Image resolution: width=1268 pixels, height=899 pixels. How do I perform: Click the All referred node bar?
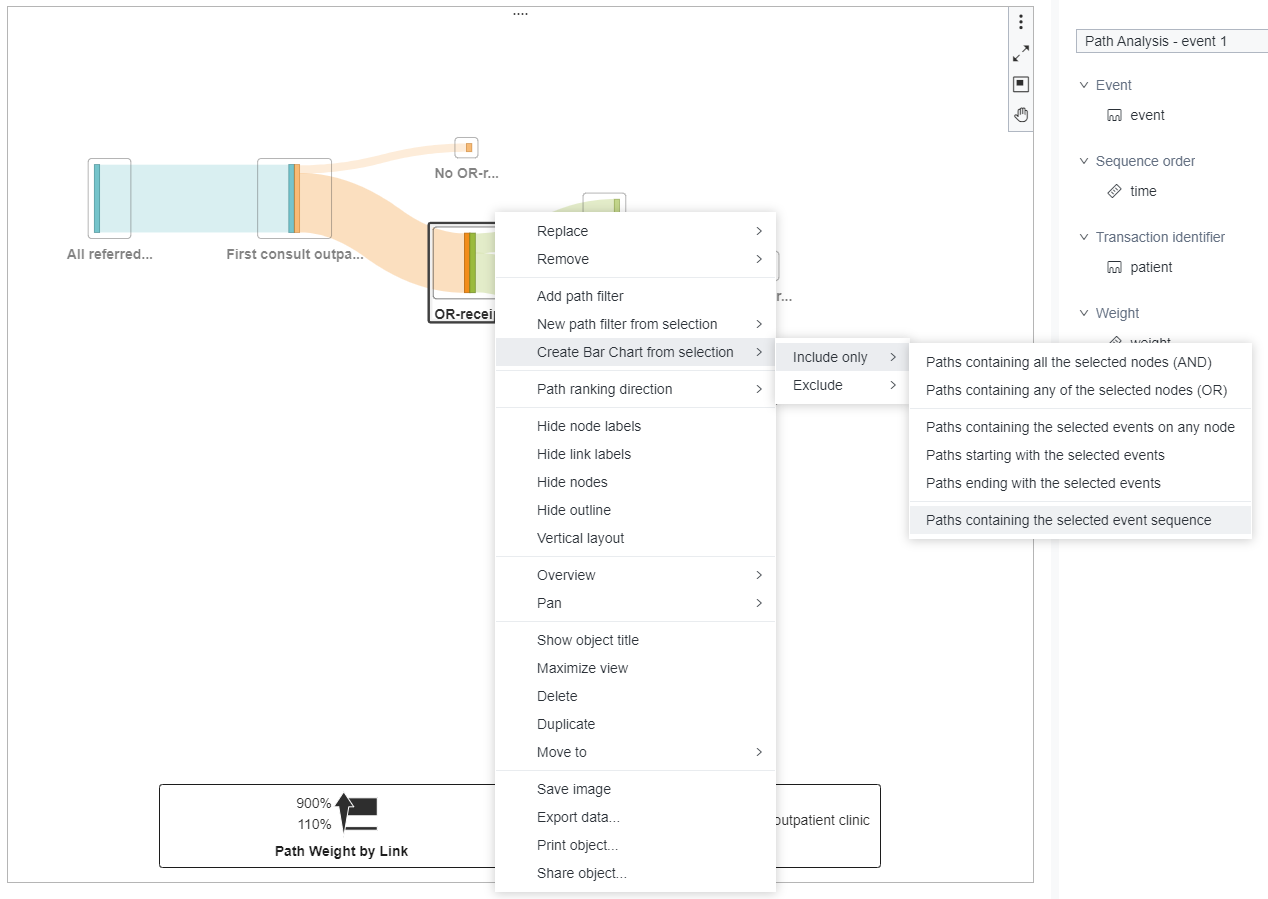(97, 198)
